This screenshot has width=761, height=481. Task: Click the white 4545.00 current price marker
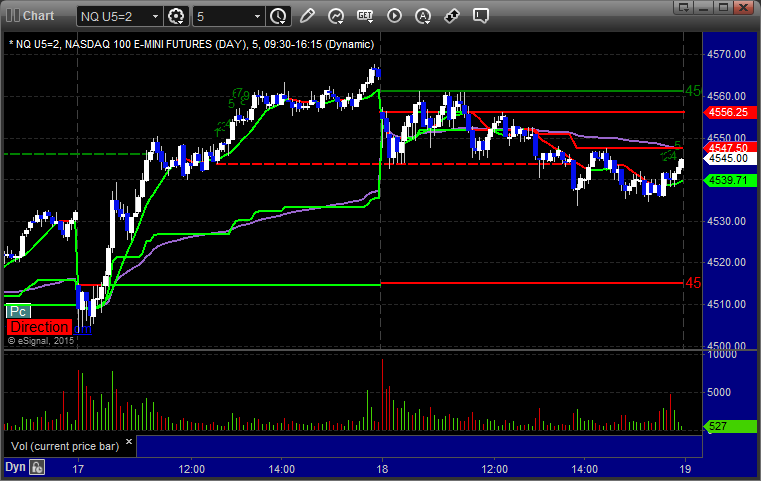tap(729, 158)
